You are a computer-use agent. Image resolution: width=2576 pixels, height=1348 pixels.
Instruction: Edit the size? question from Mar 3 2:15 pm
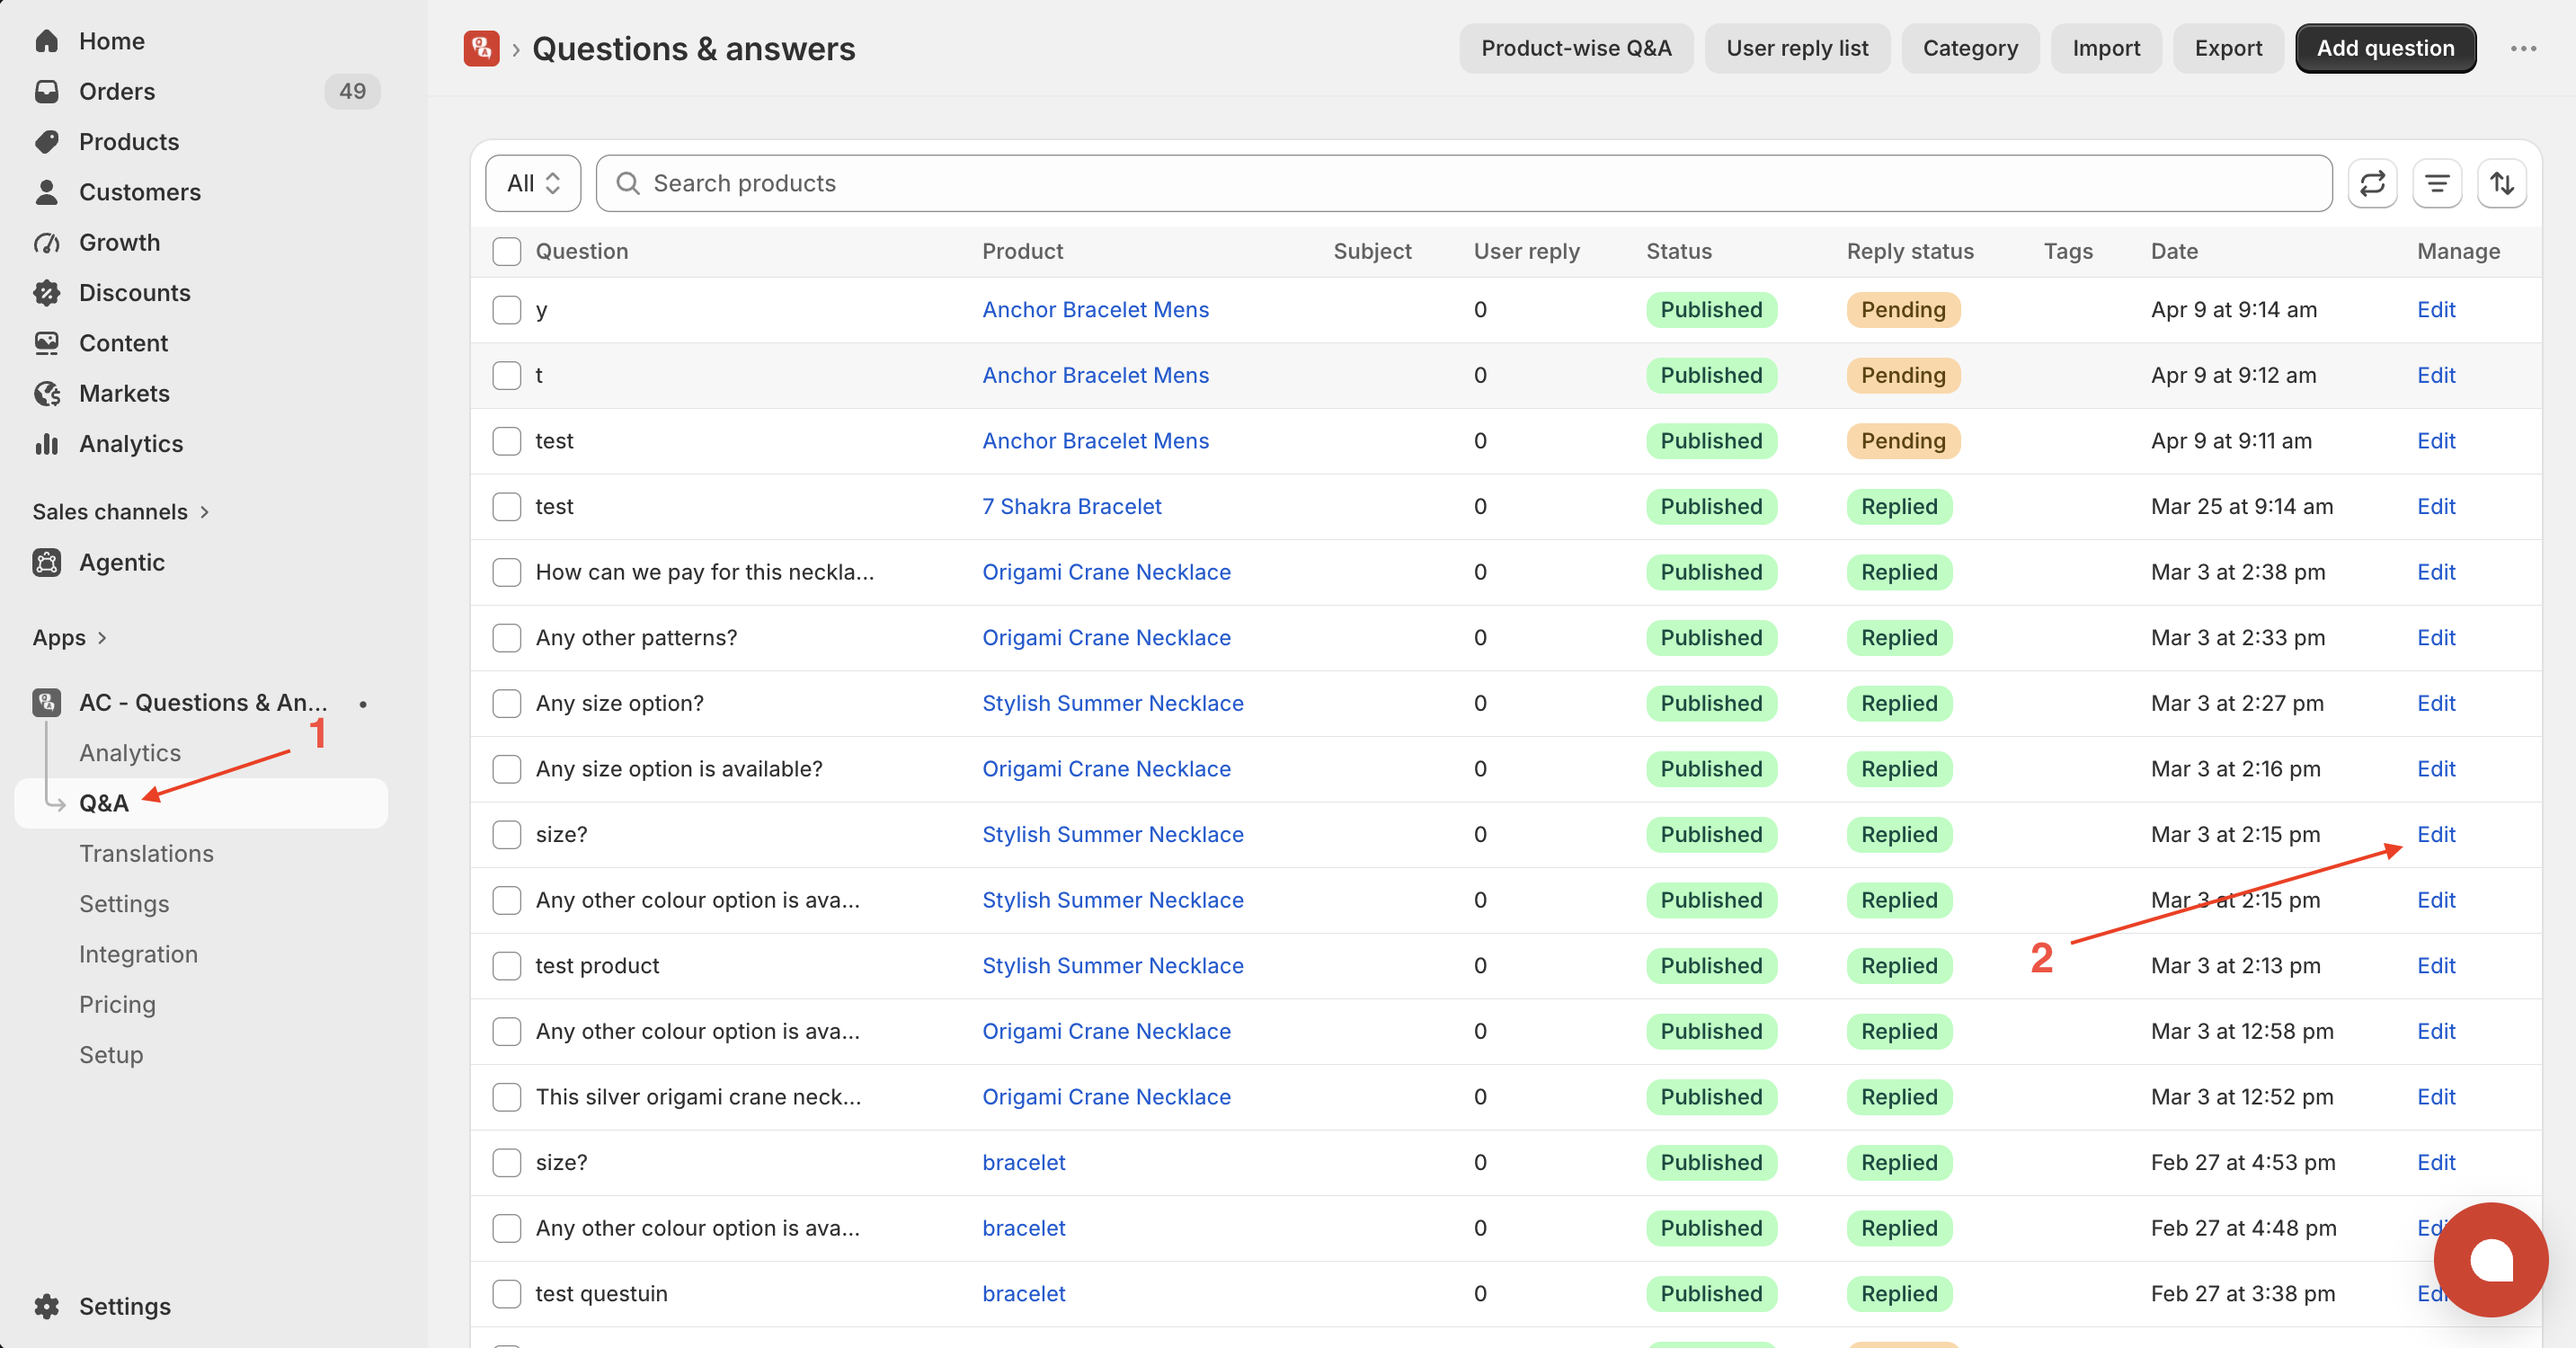(x=2436, y=834)
